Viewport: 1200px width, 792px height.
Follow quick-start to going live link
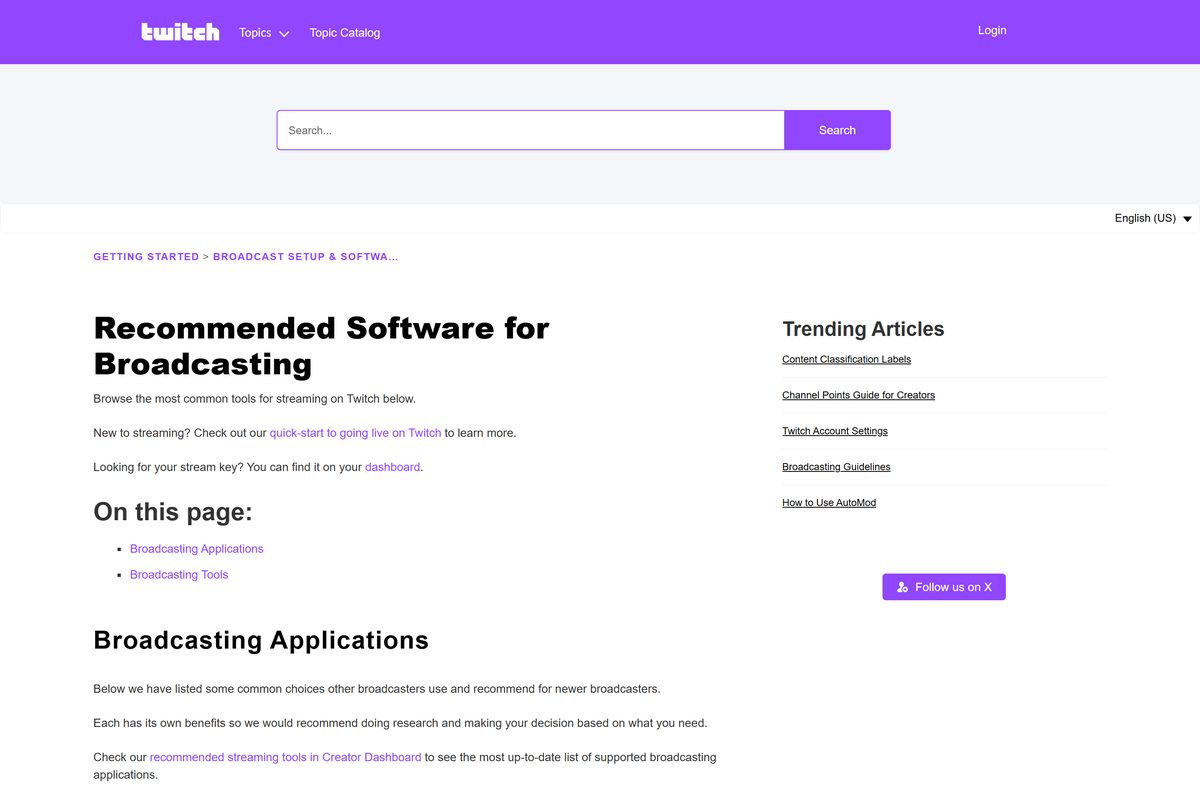[355, 433]
